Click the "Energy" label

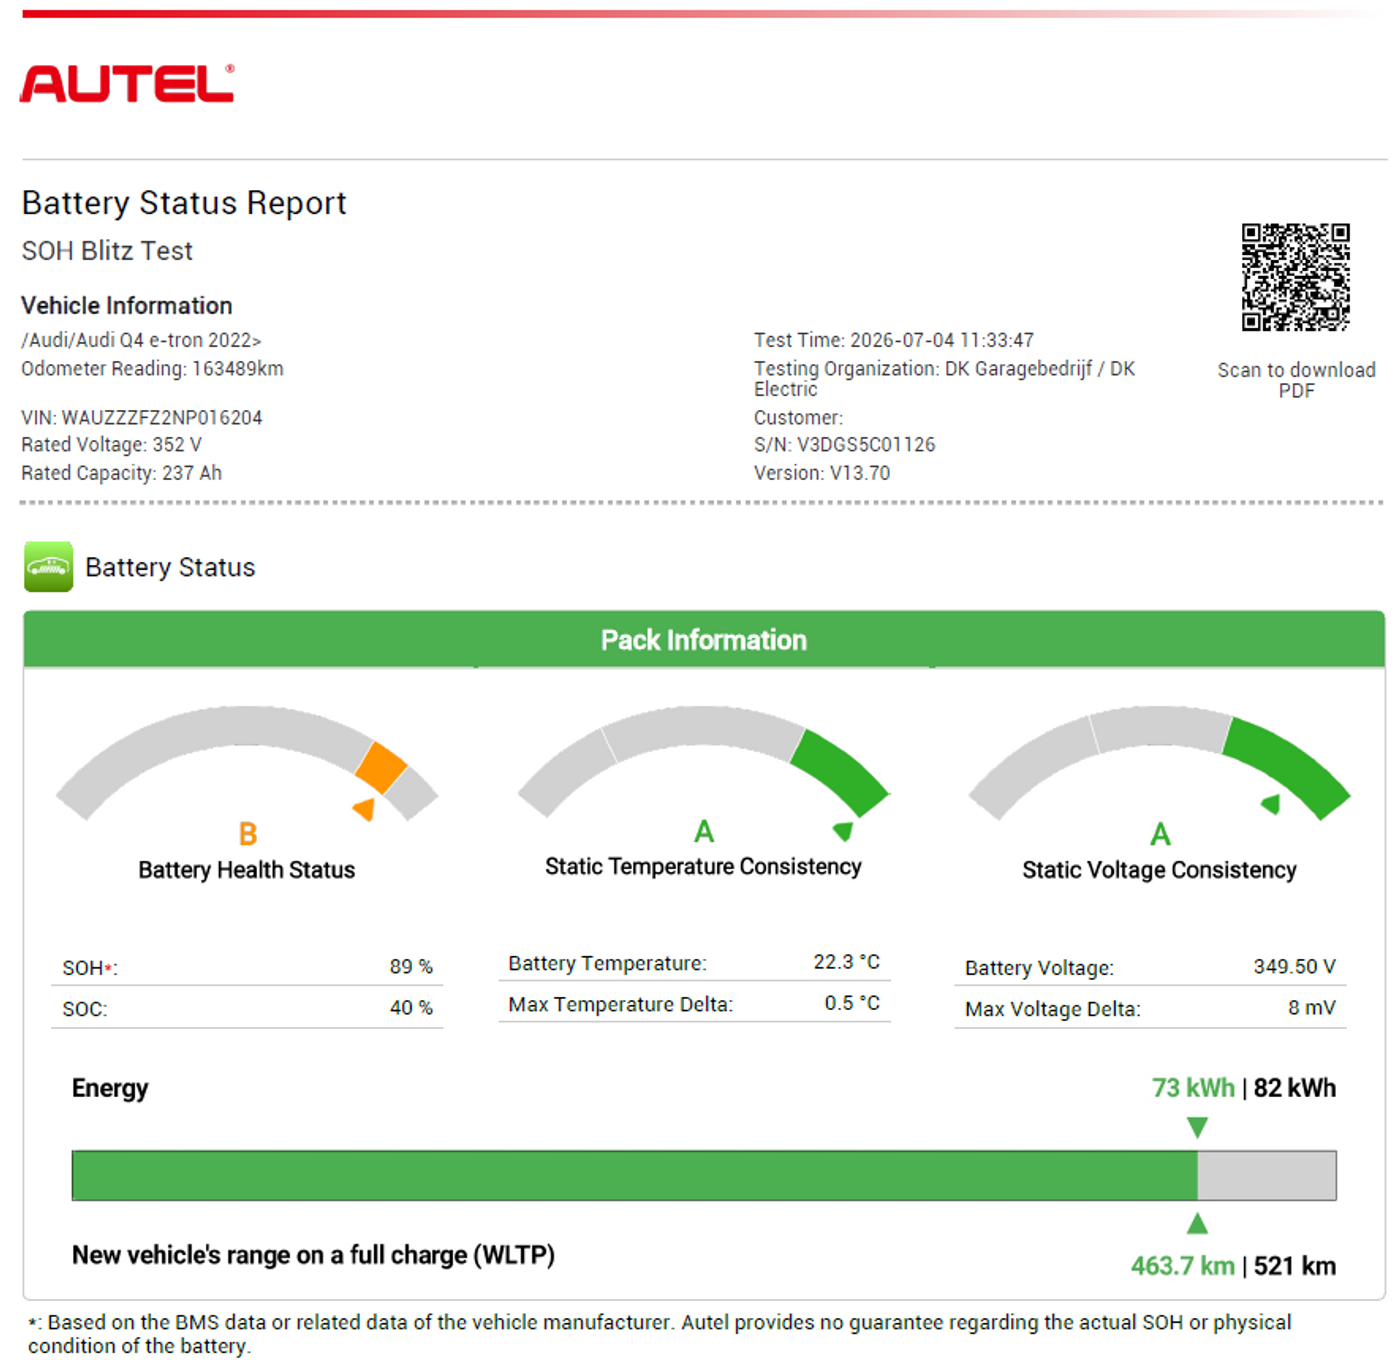[110, 1088]
